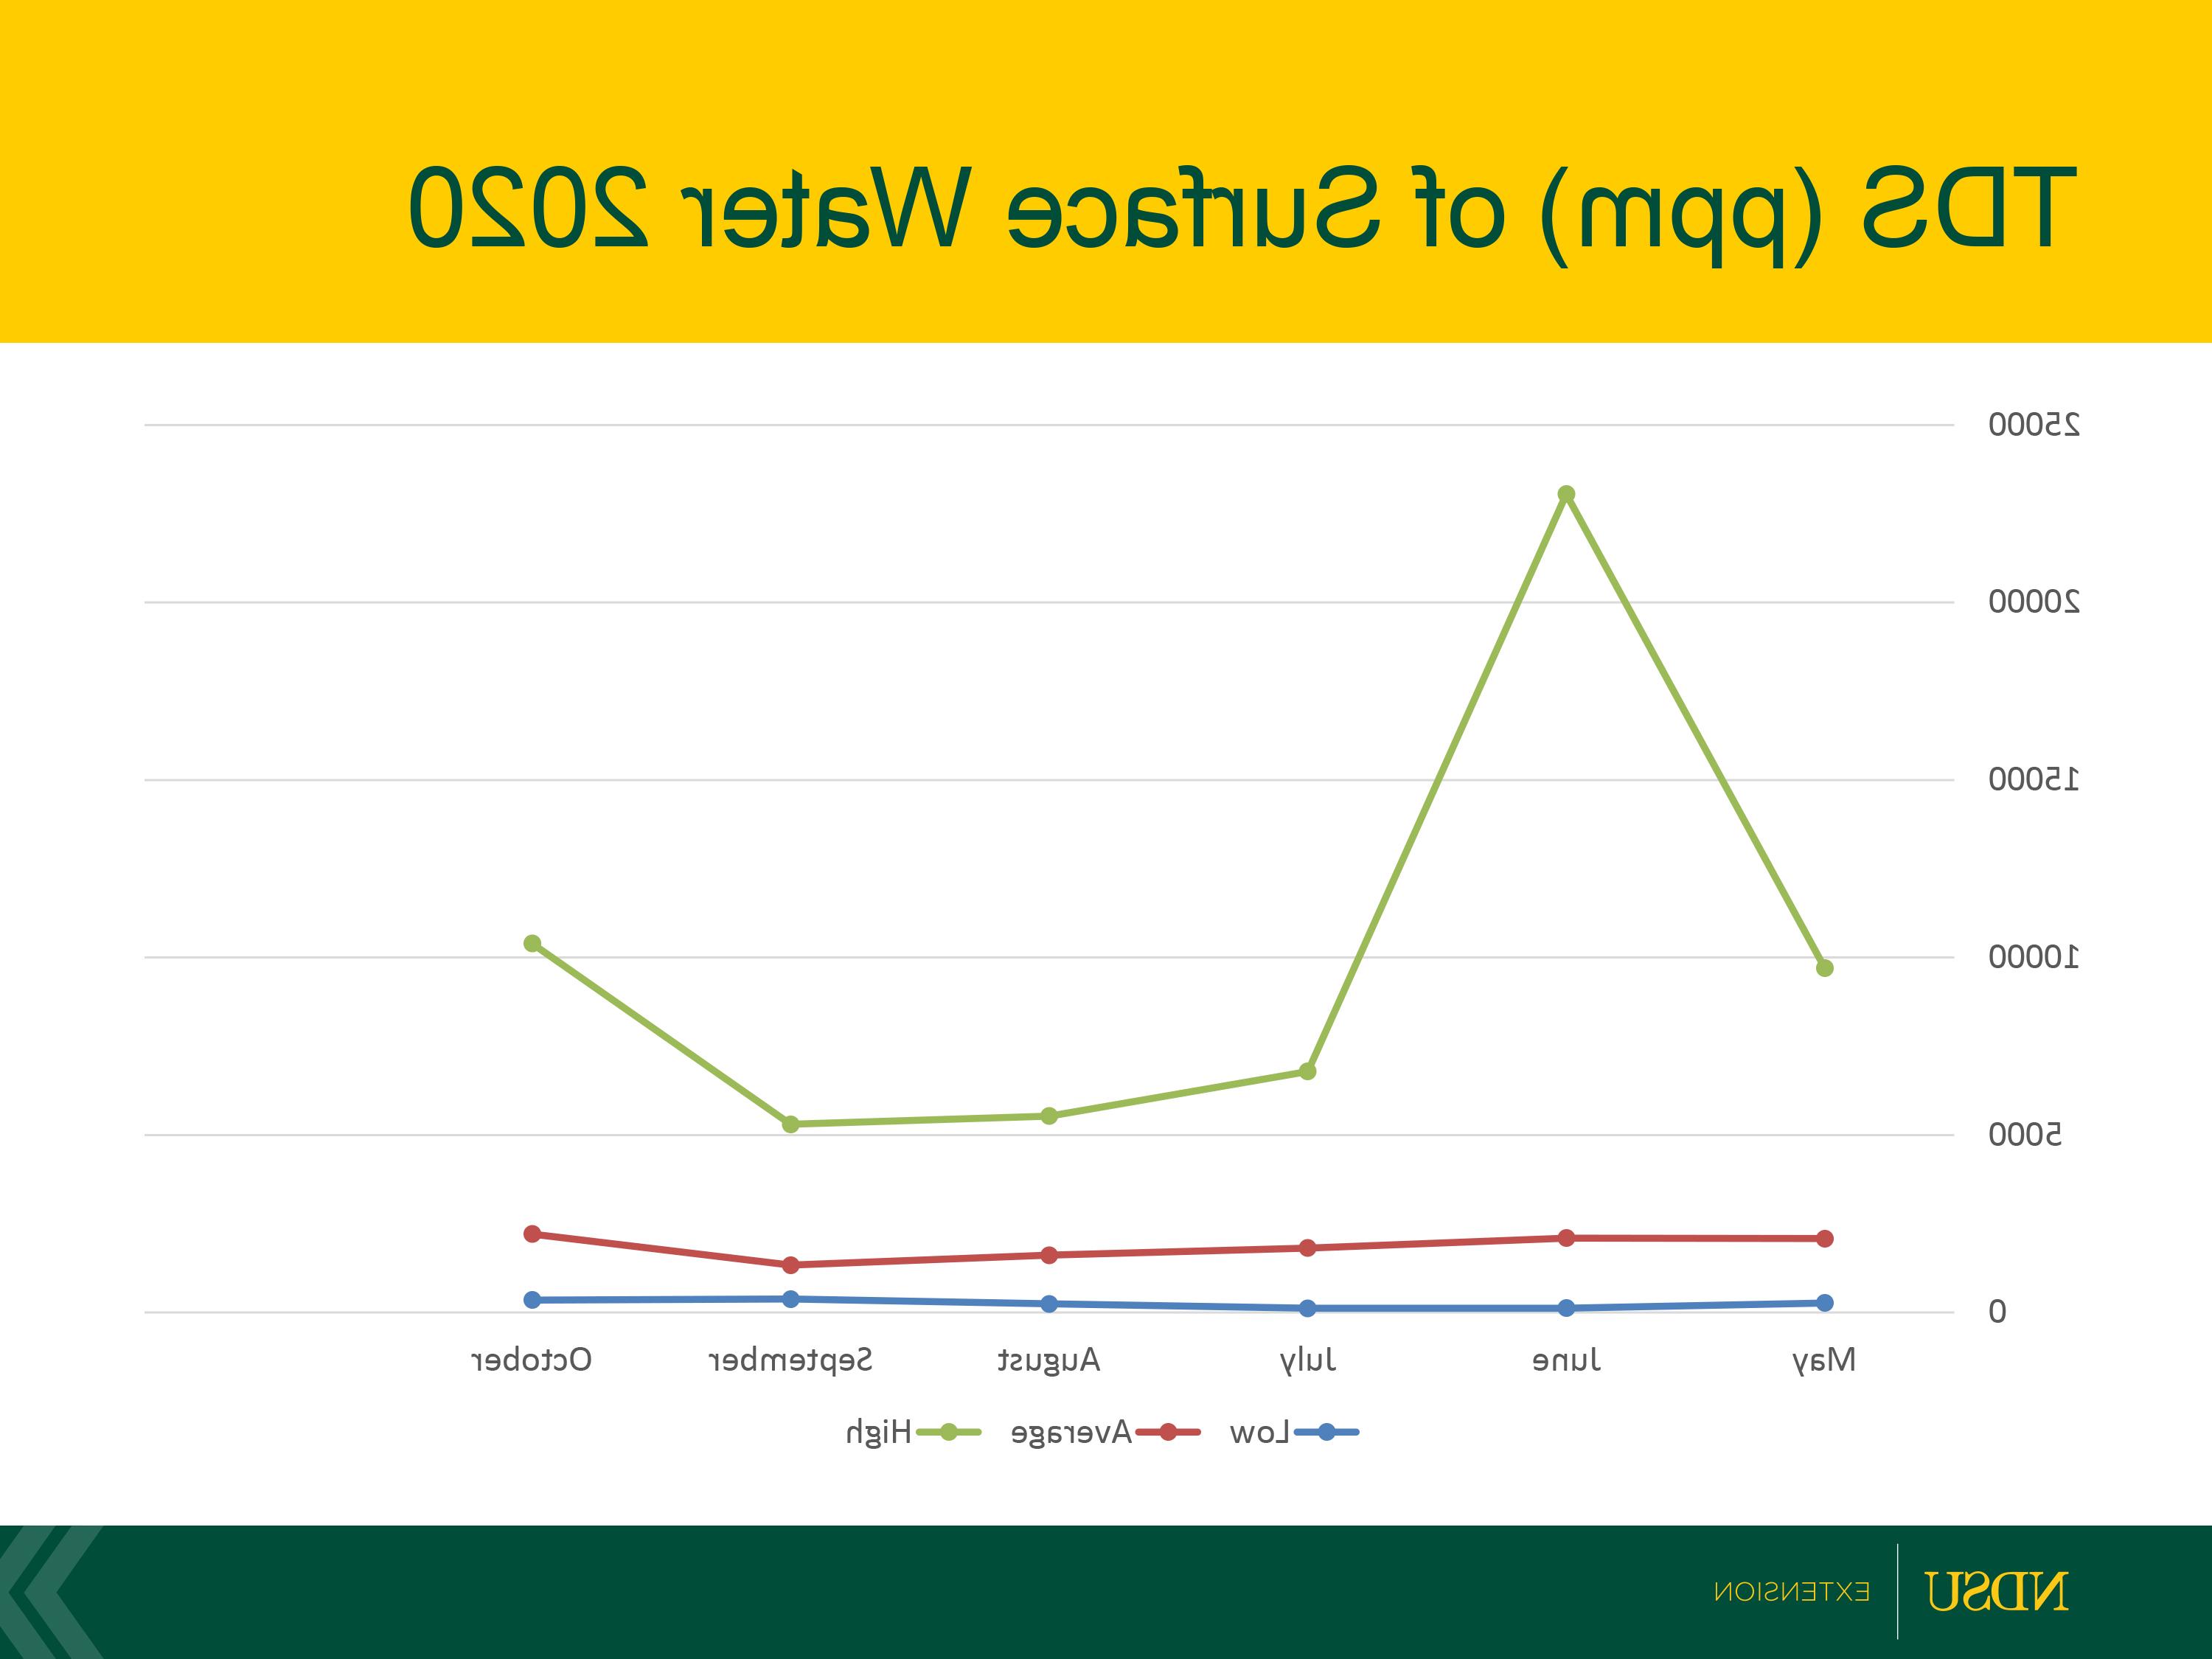Click the Average series July data point

click(1307, 1248)
